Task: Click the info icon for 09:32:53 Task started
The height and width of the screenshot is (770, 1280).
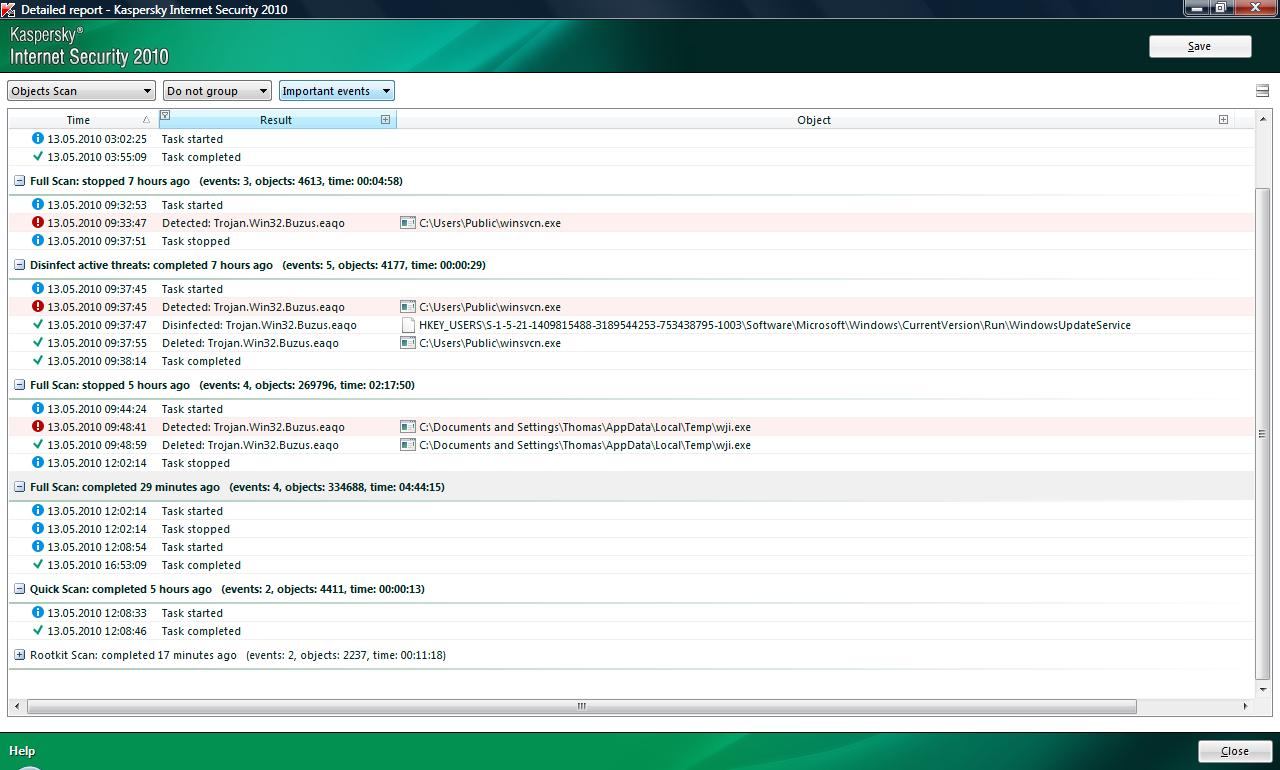Action: click(38, 205)
